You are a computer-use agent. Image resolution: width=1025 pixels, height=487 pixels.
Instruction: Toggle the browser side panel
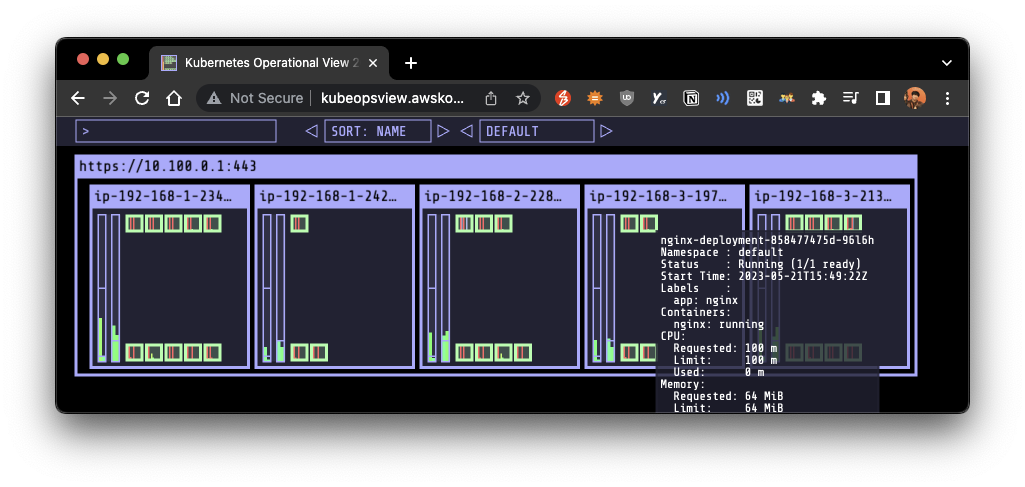882,98
